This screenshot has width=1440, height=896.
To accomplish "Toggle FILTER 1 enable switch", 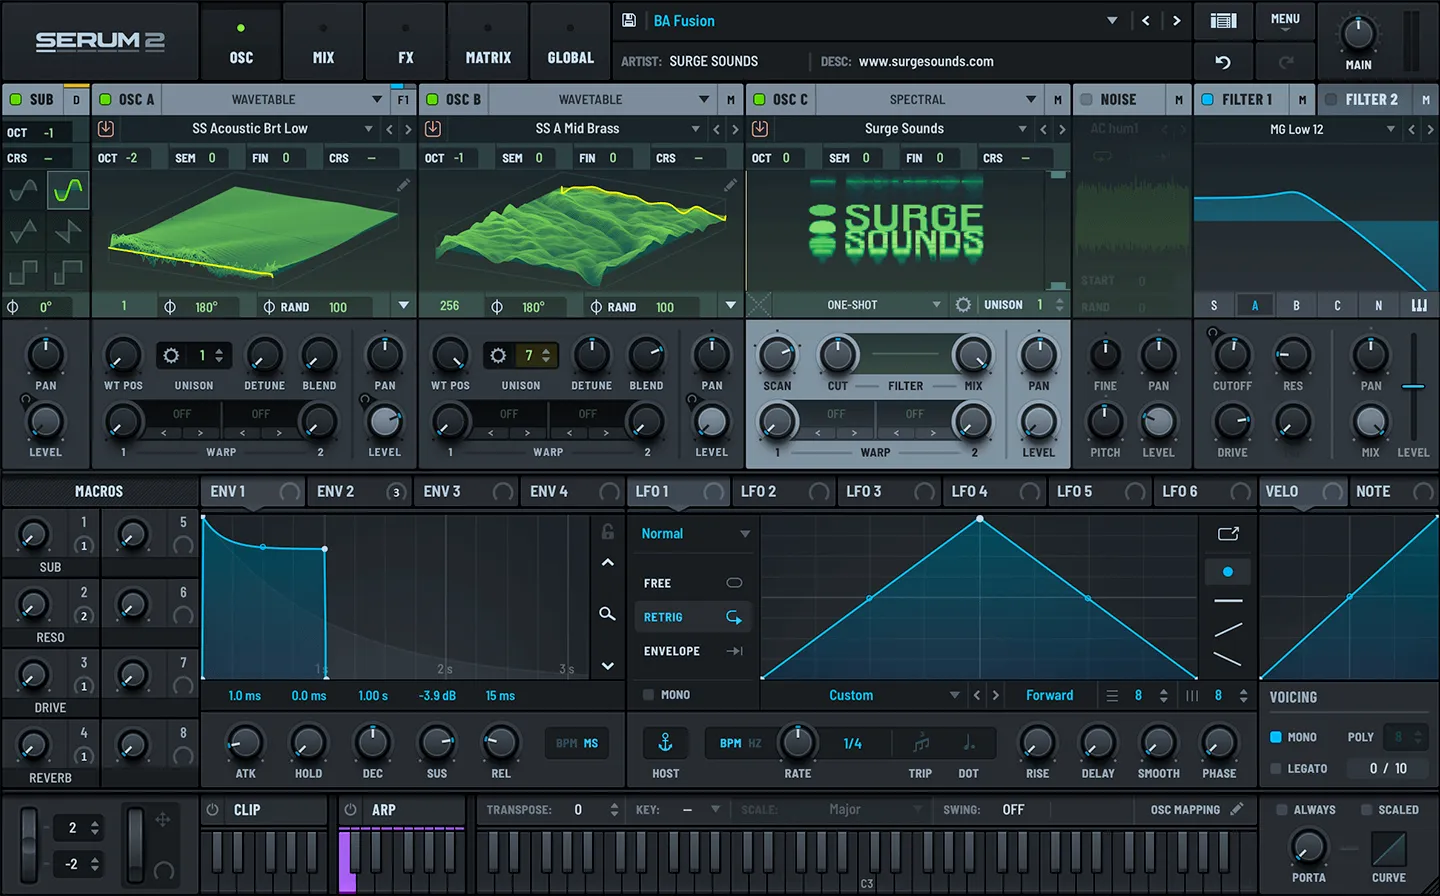I will (x=1208, y=99).
